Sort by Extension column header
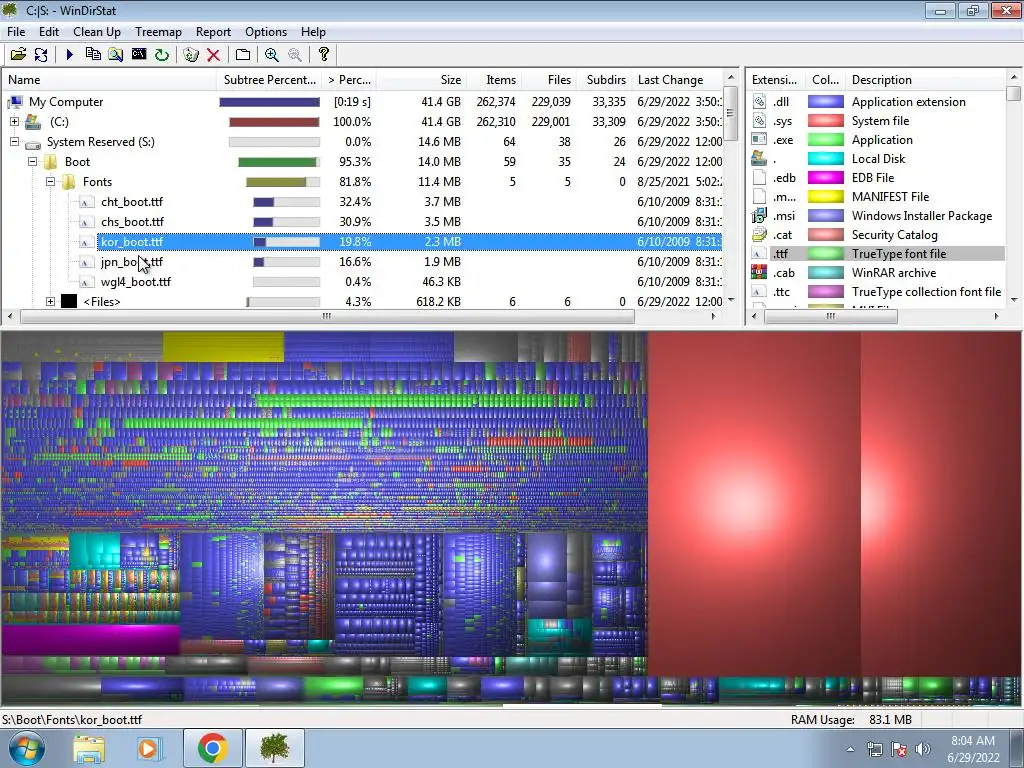This screenshot has width=1024, height=768. tap(775, 80)
